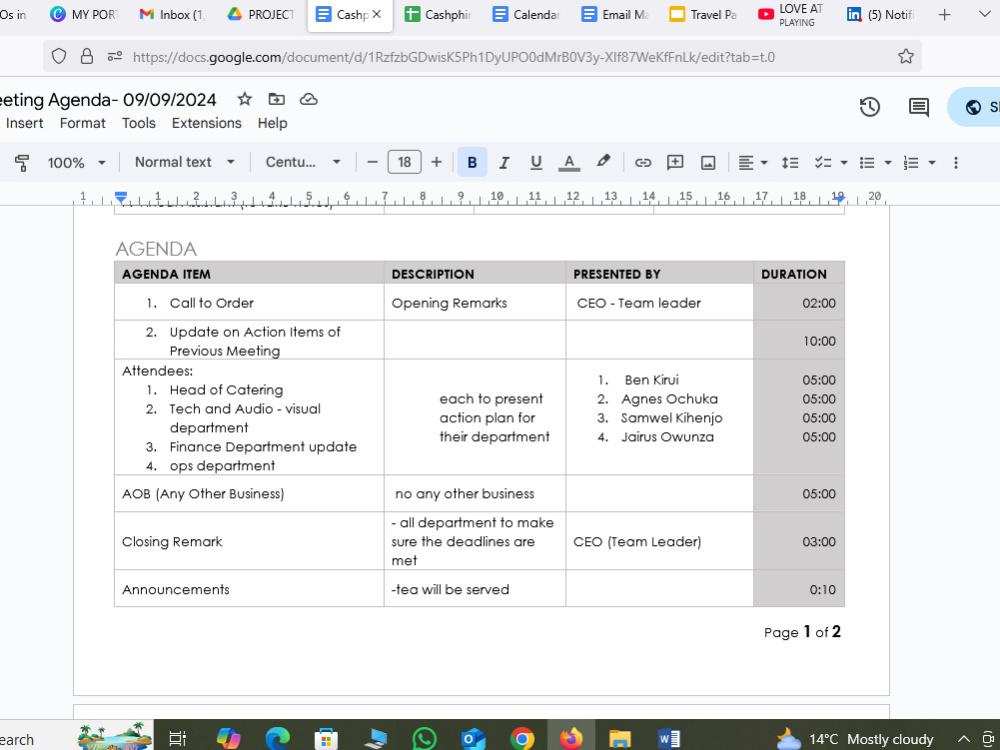Viewport: 1000px width, 750px height.
Task: Open Outlook from taskbar
Action: 473,739
